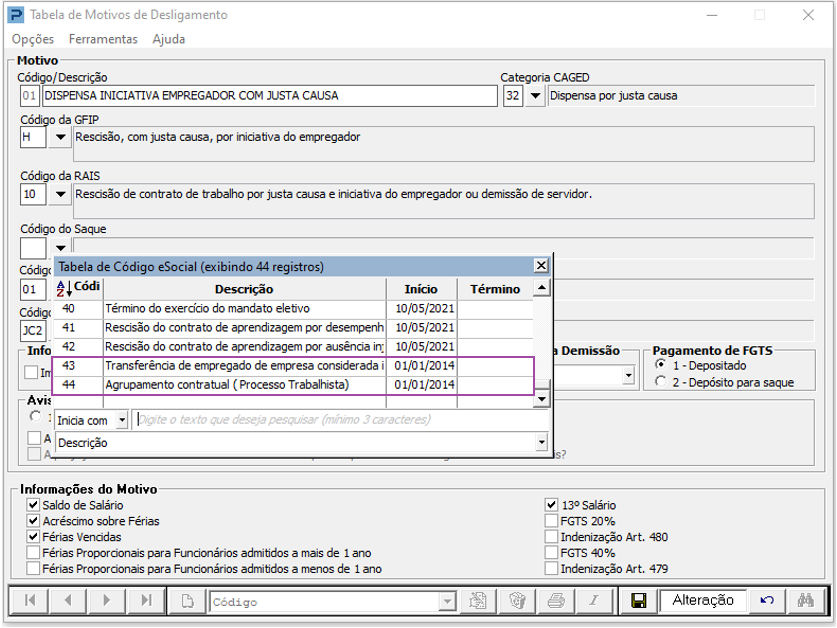Toggle the 13º Salário checkbox

point(551,505)
